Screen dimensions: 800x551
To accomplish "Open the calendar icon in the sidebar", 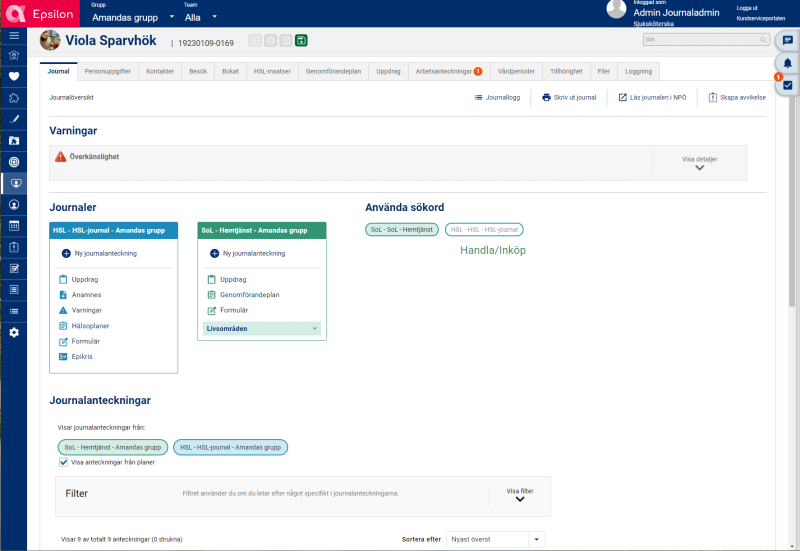I will pos(14,226).
